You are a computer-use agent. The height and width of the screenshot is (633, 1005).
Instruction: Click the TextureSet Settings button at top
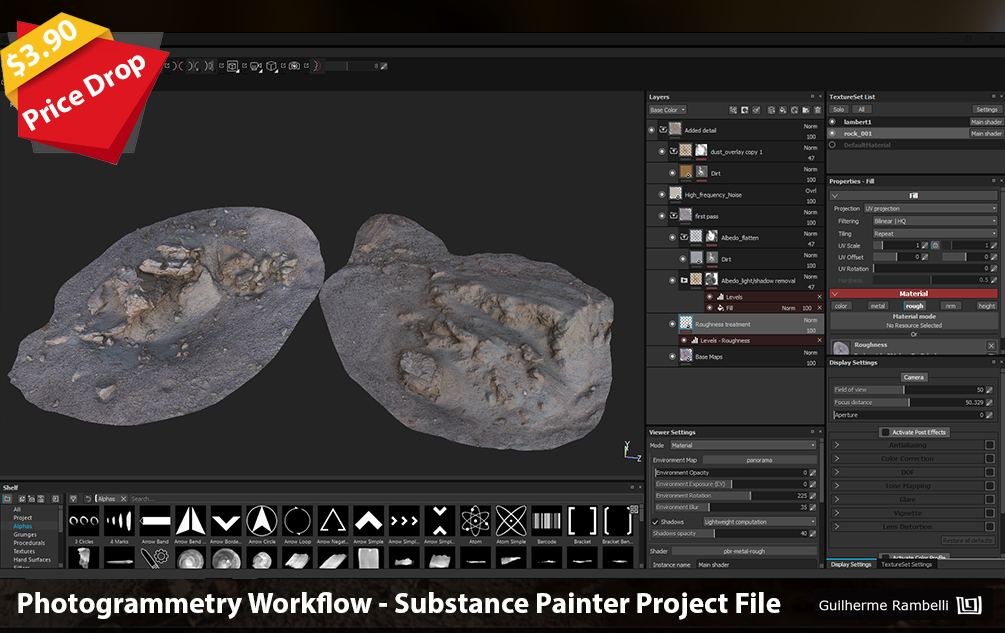986,110
